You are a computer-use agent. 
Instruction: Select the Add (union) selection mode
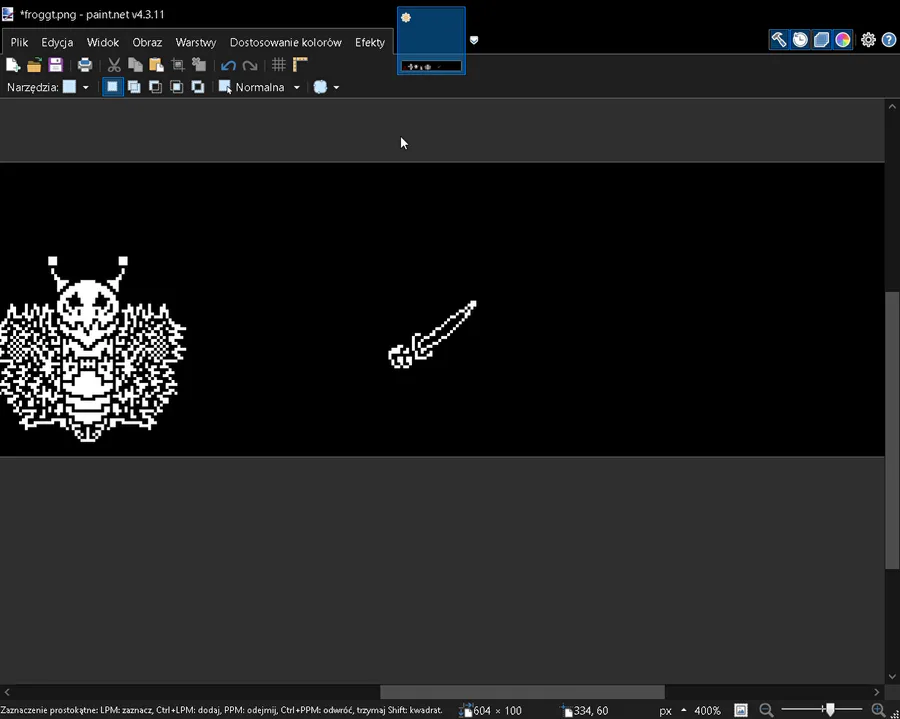(134, 87)
